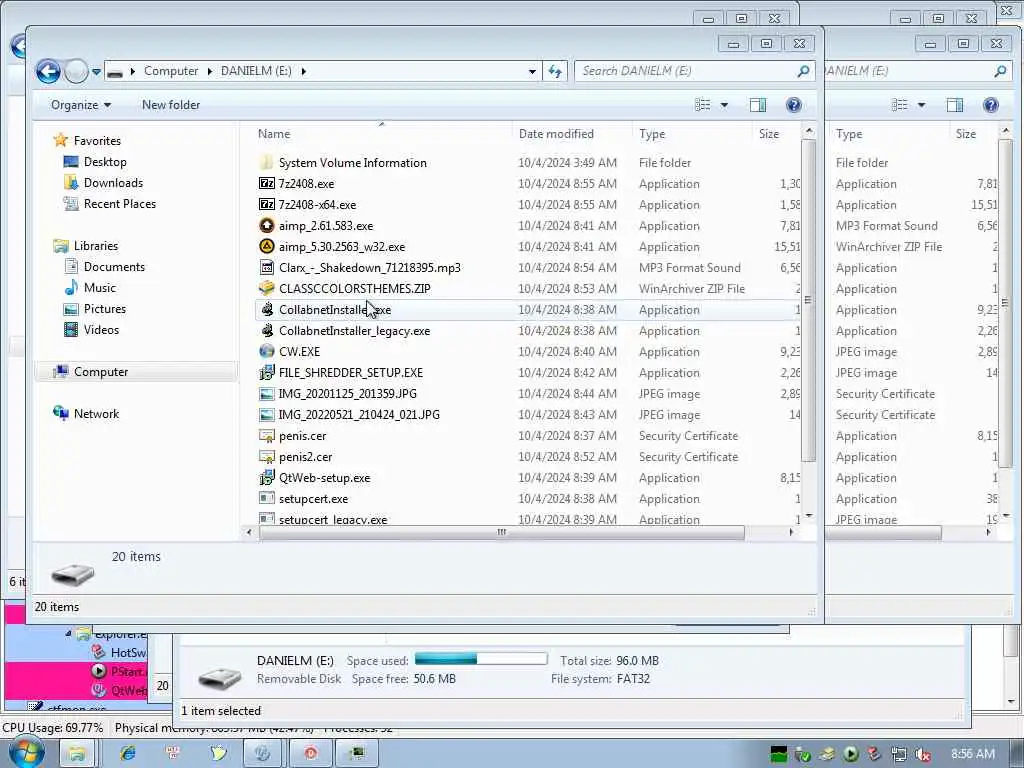Toggle the preview pane button
Image resolution: width=1024 pixels, height=768 pixels.
point(758,105)
